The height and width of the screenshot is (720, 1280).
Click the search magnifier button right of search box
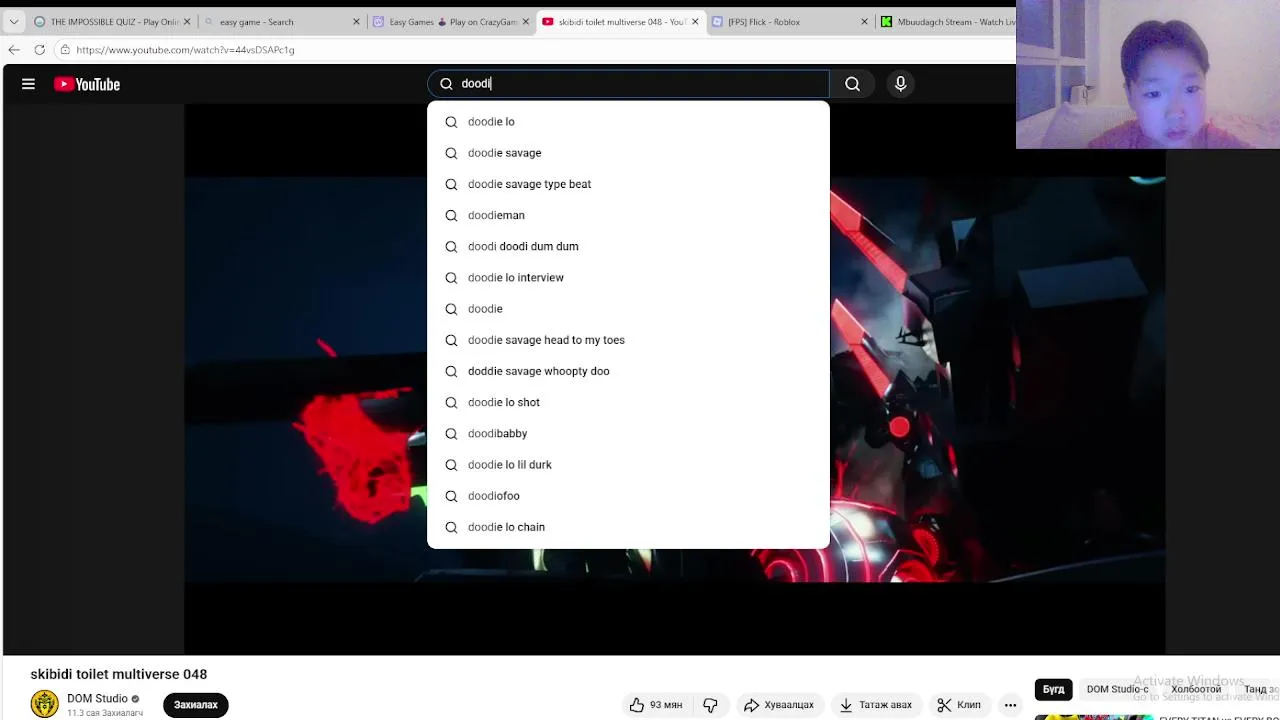(x=852, y=85)
